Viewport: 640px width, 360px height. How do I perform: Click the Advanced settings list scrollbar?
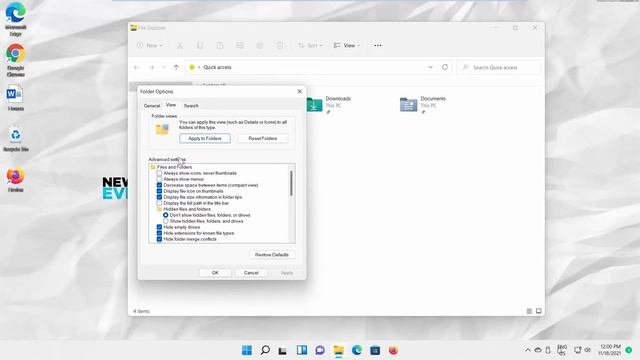(291, 183)
